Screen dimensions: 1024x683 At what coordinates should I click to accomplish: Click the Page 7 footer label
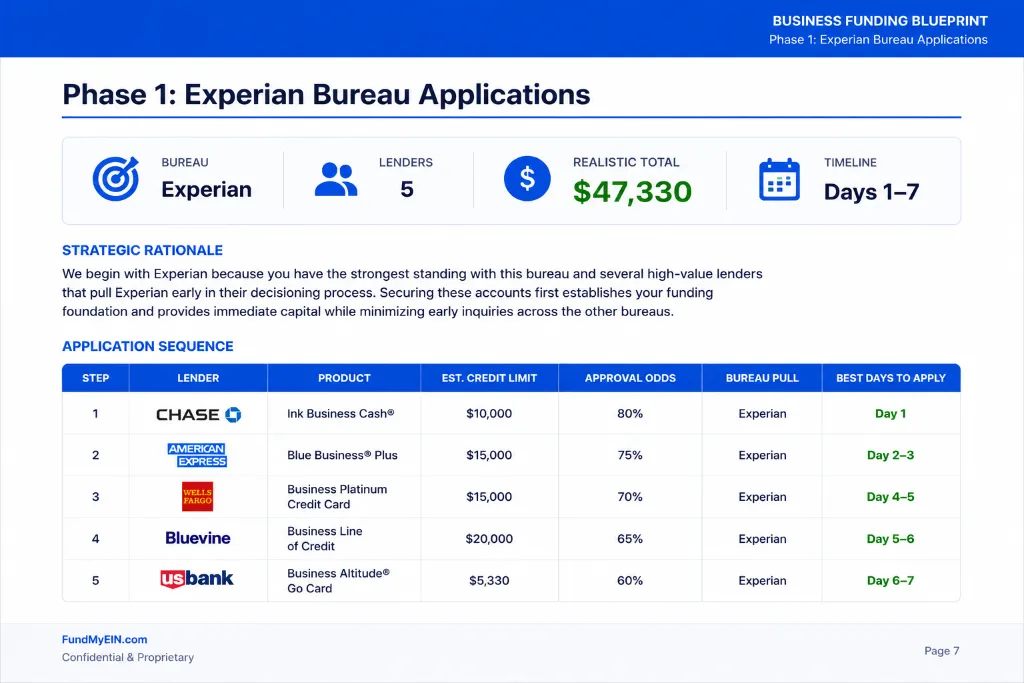pos(942,650)
